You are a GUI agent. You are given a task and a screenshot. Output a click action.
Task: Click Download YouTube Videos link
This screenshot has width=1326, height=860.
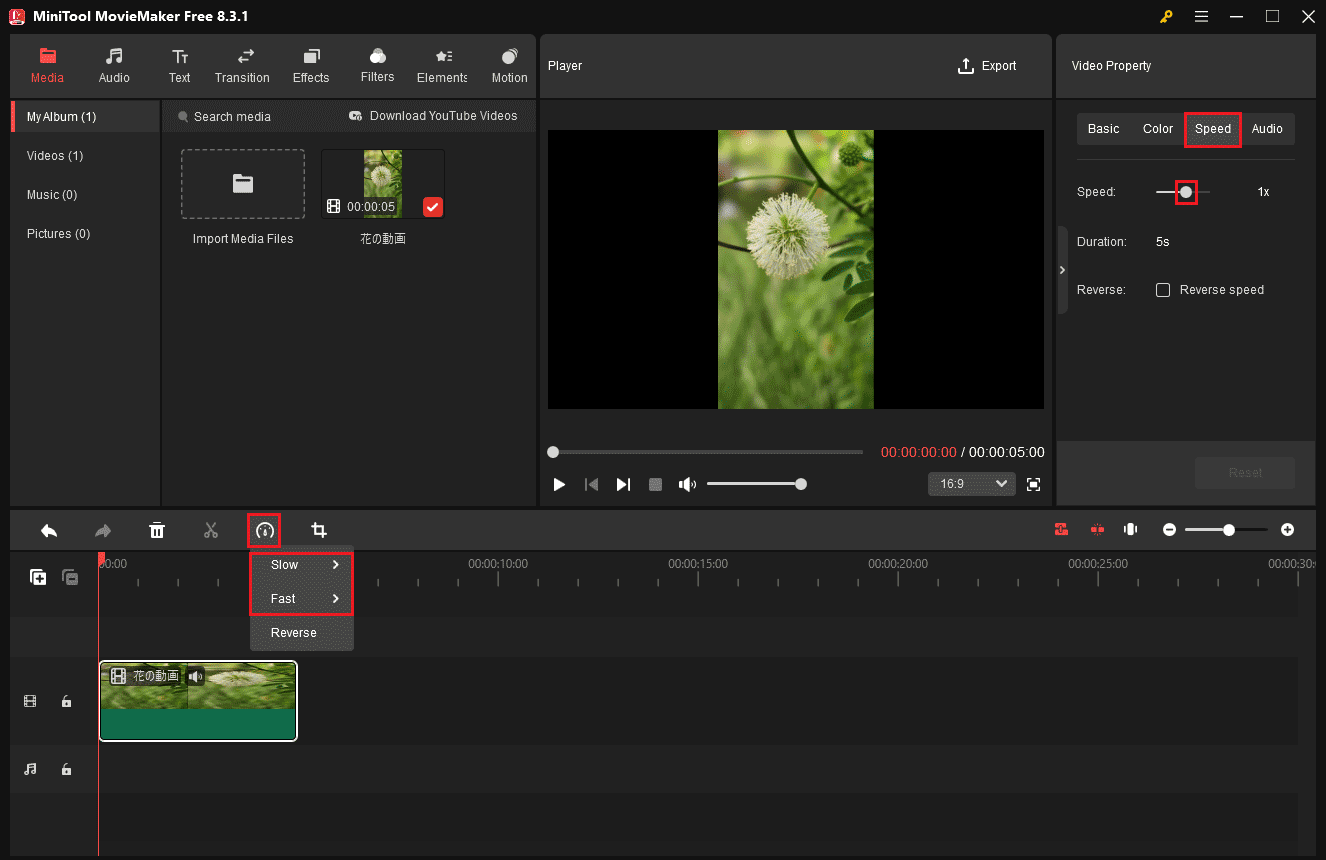433,116
